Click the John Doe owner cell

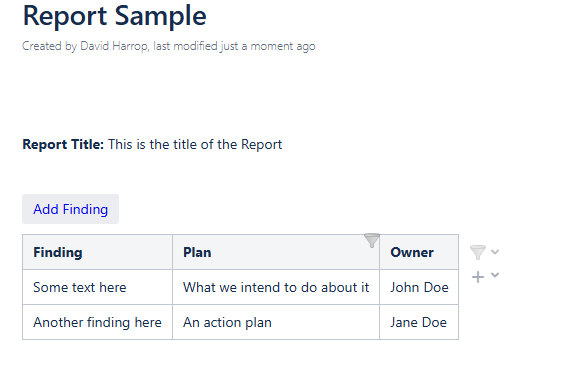coord(419,287)
